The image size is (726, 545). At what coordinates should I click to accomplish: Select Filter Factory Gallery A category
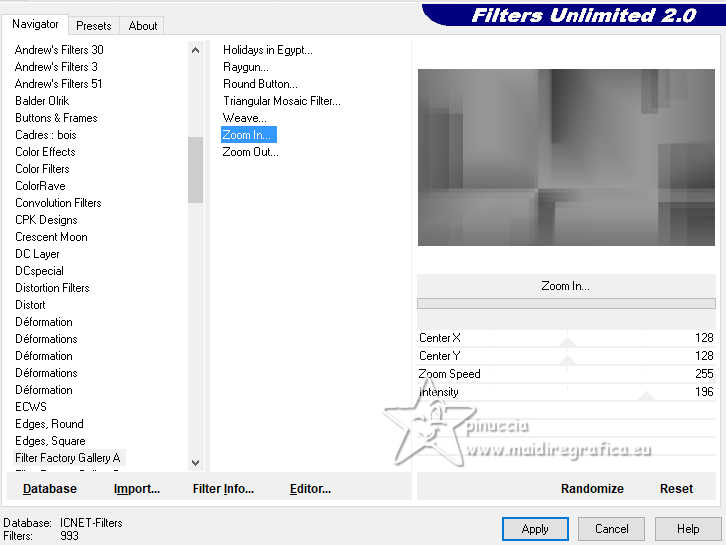point(68,458)
